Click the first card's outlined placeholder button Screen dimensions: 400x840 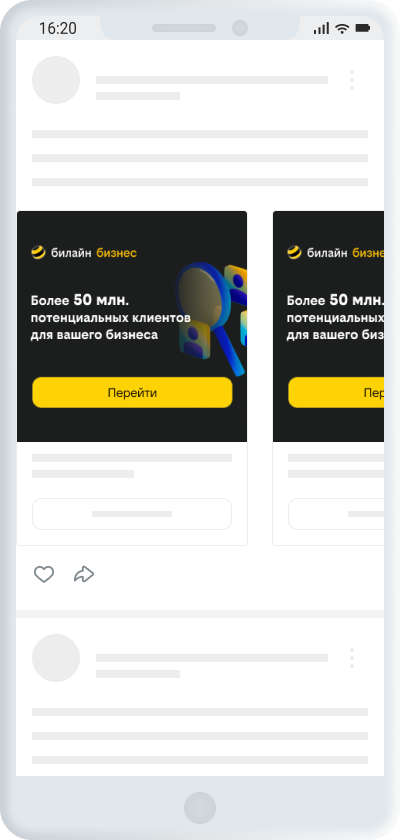[132, 514]
